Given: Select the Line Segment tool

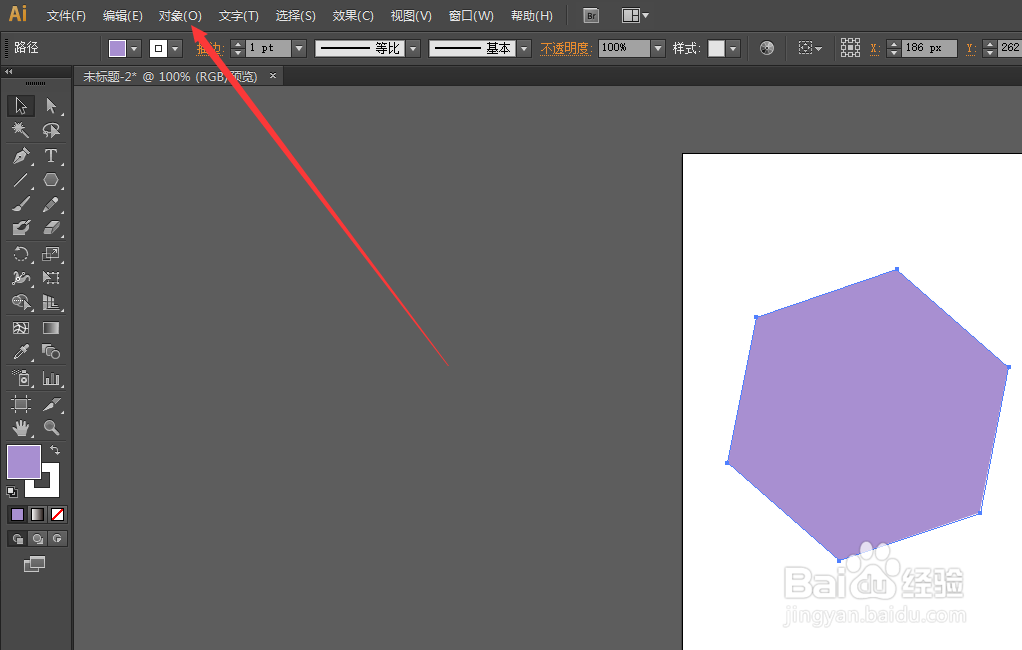Looking at the screenshot, I should [x=21, y=180].
